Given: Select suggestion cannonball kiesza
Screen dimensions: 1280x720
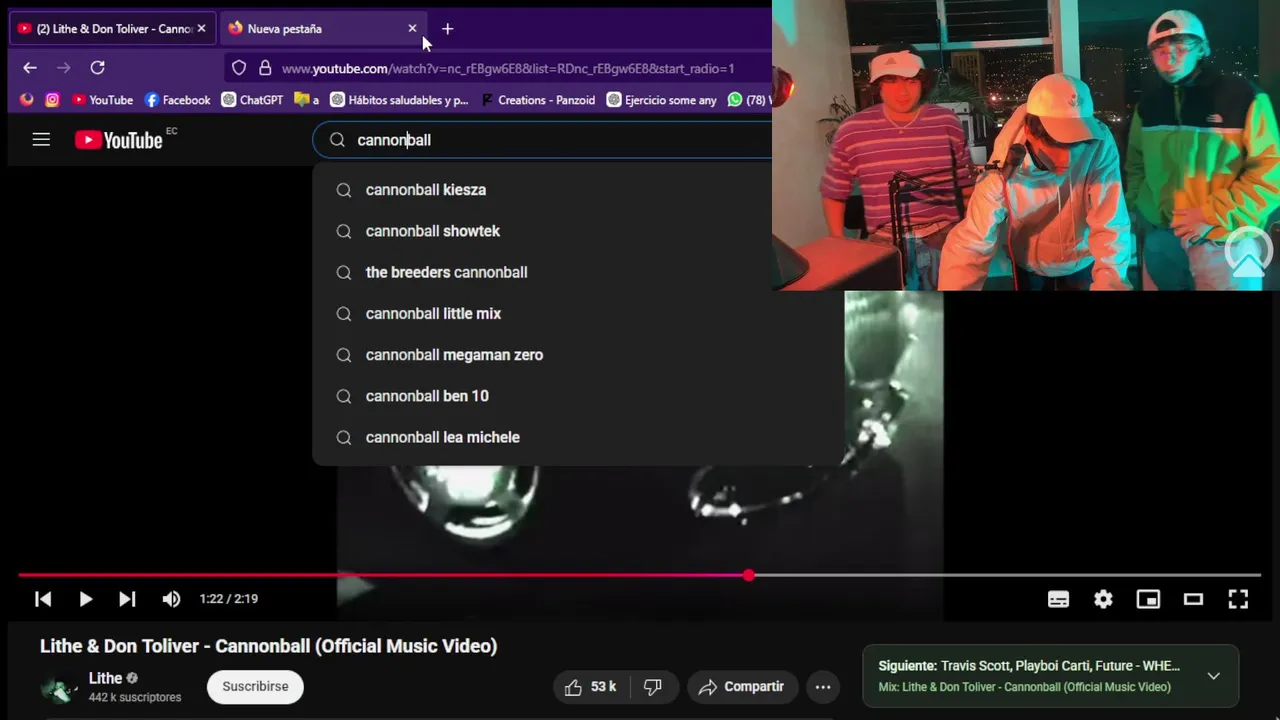Looking at the screenshot, I should [578, 190].
